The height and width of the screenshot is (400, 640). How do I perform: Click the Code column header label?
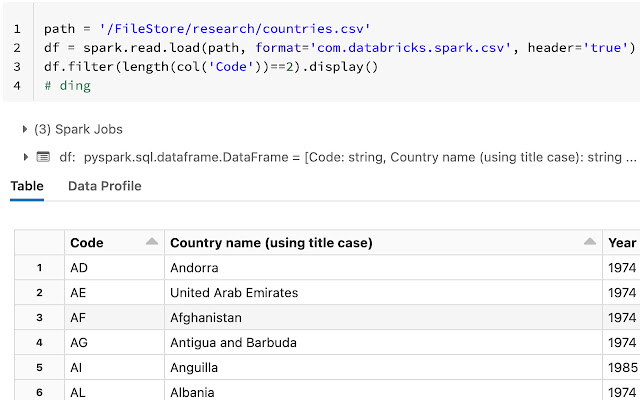click(x=87, y=243)
